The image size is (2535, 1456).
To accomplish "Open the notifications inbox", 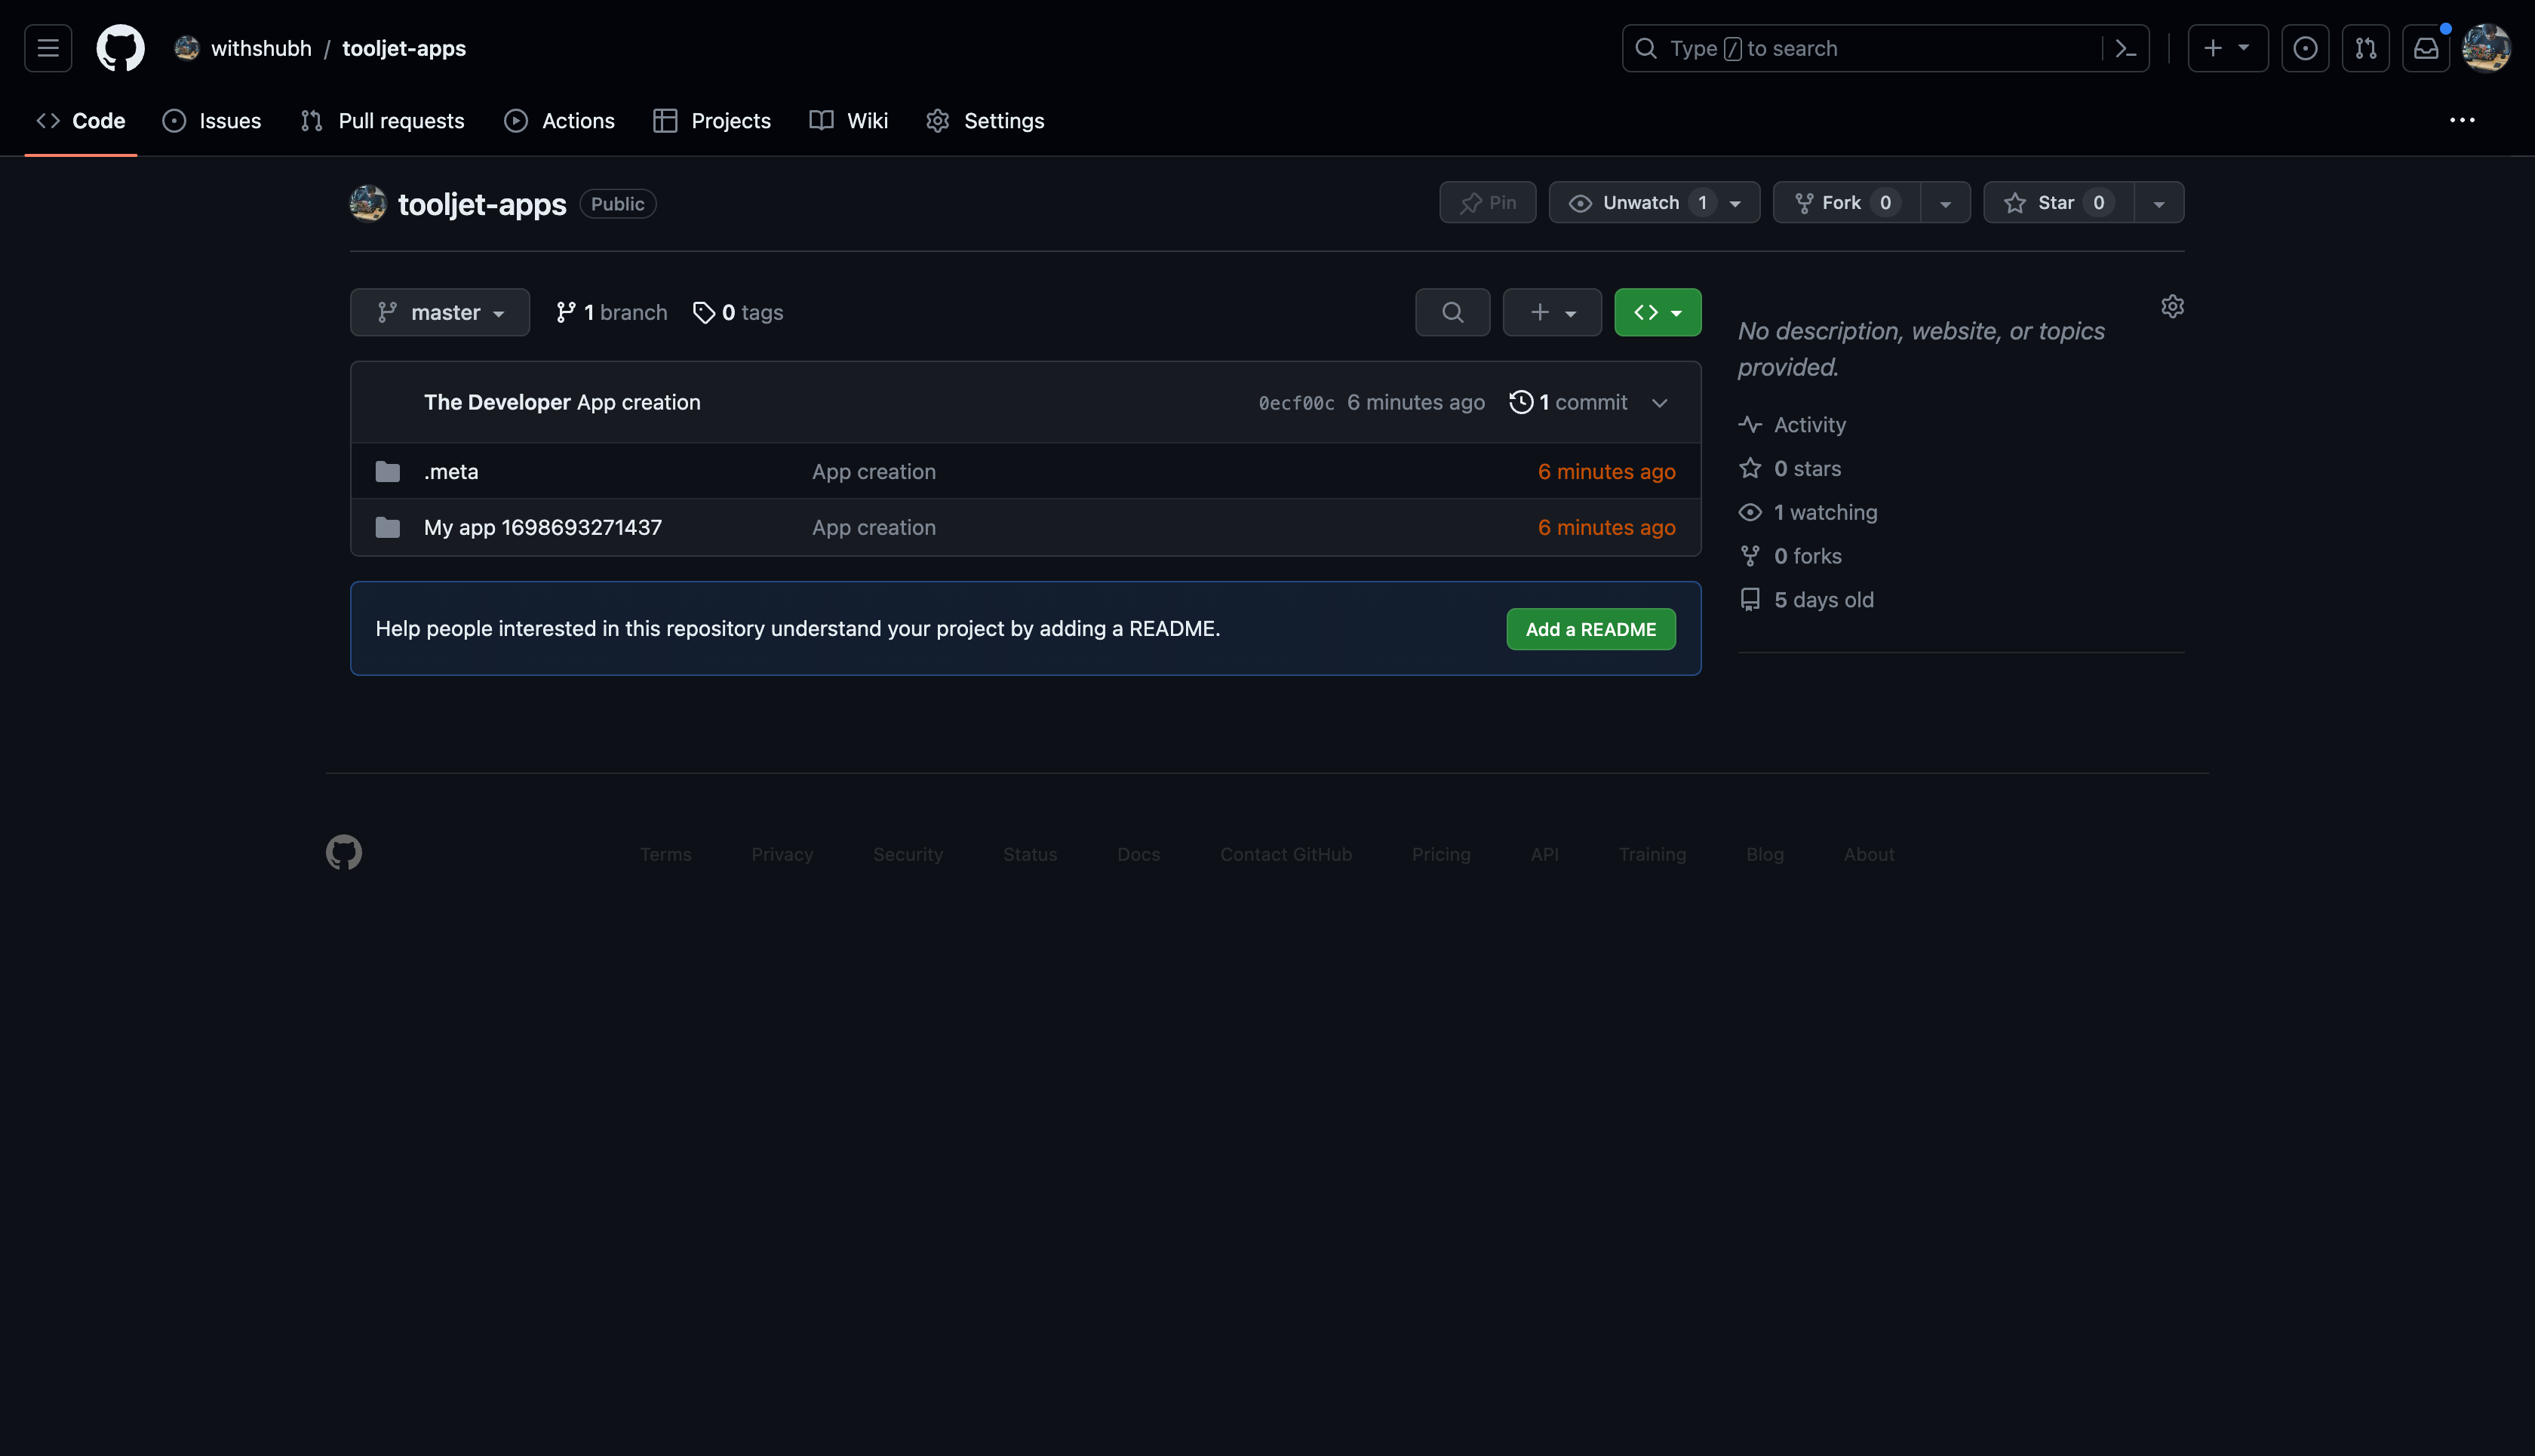I will [2426, 48].
